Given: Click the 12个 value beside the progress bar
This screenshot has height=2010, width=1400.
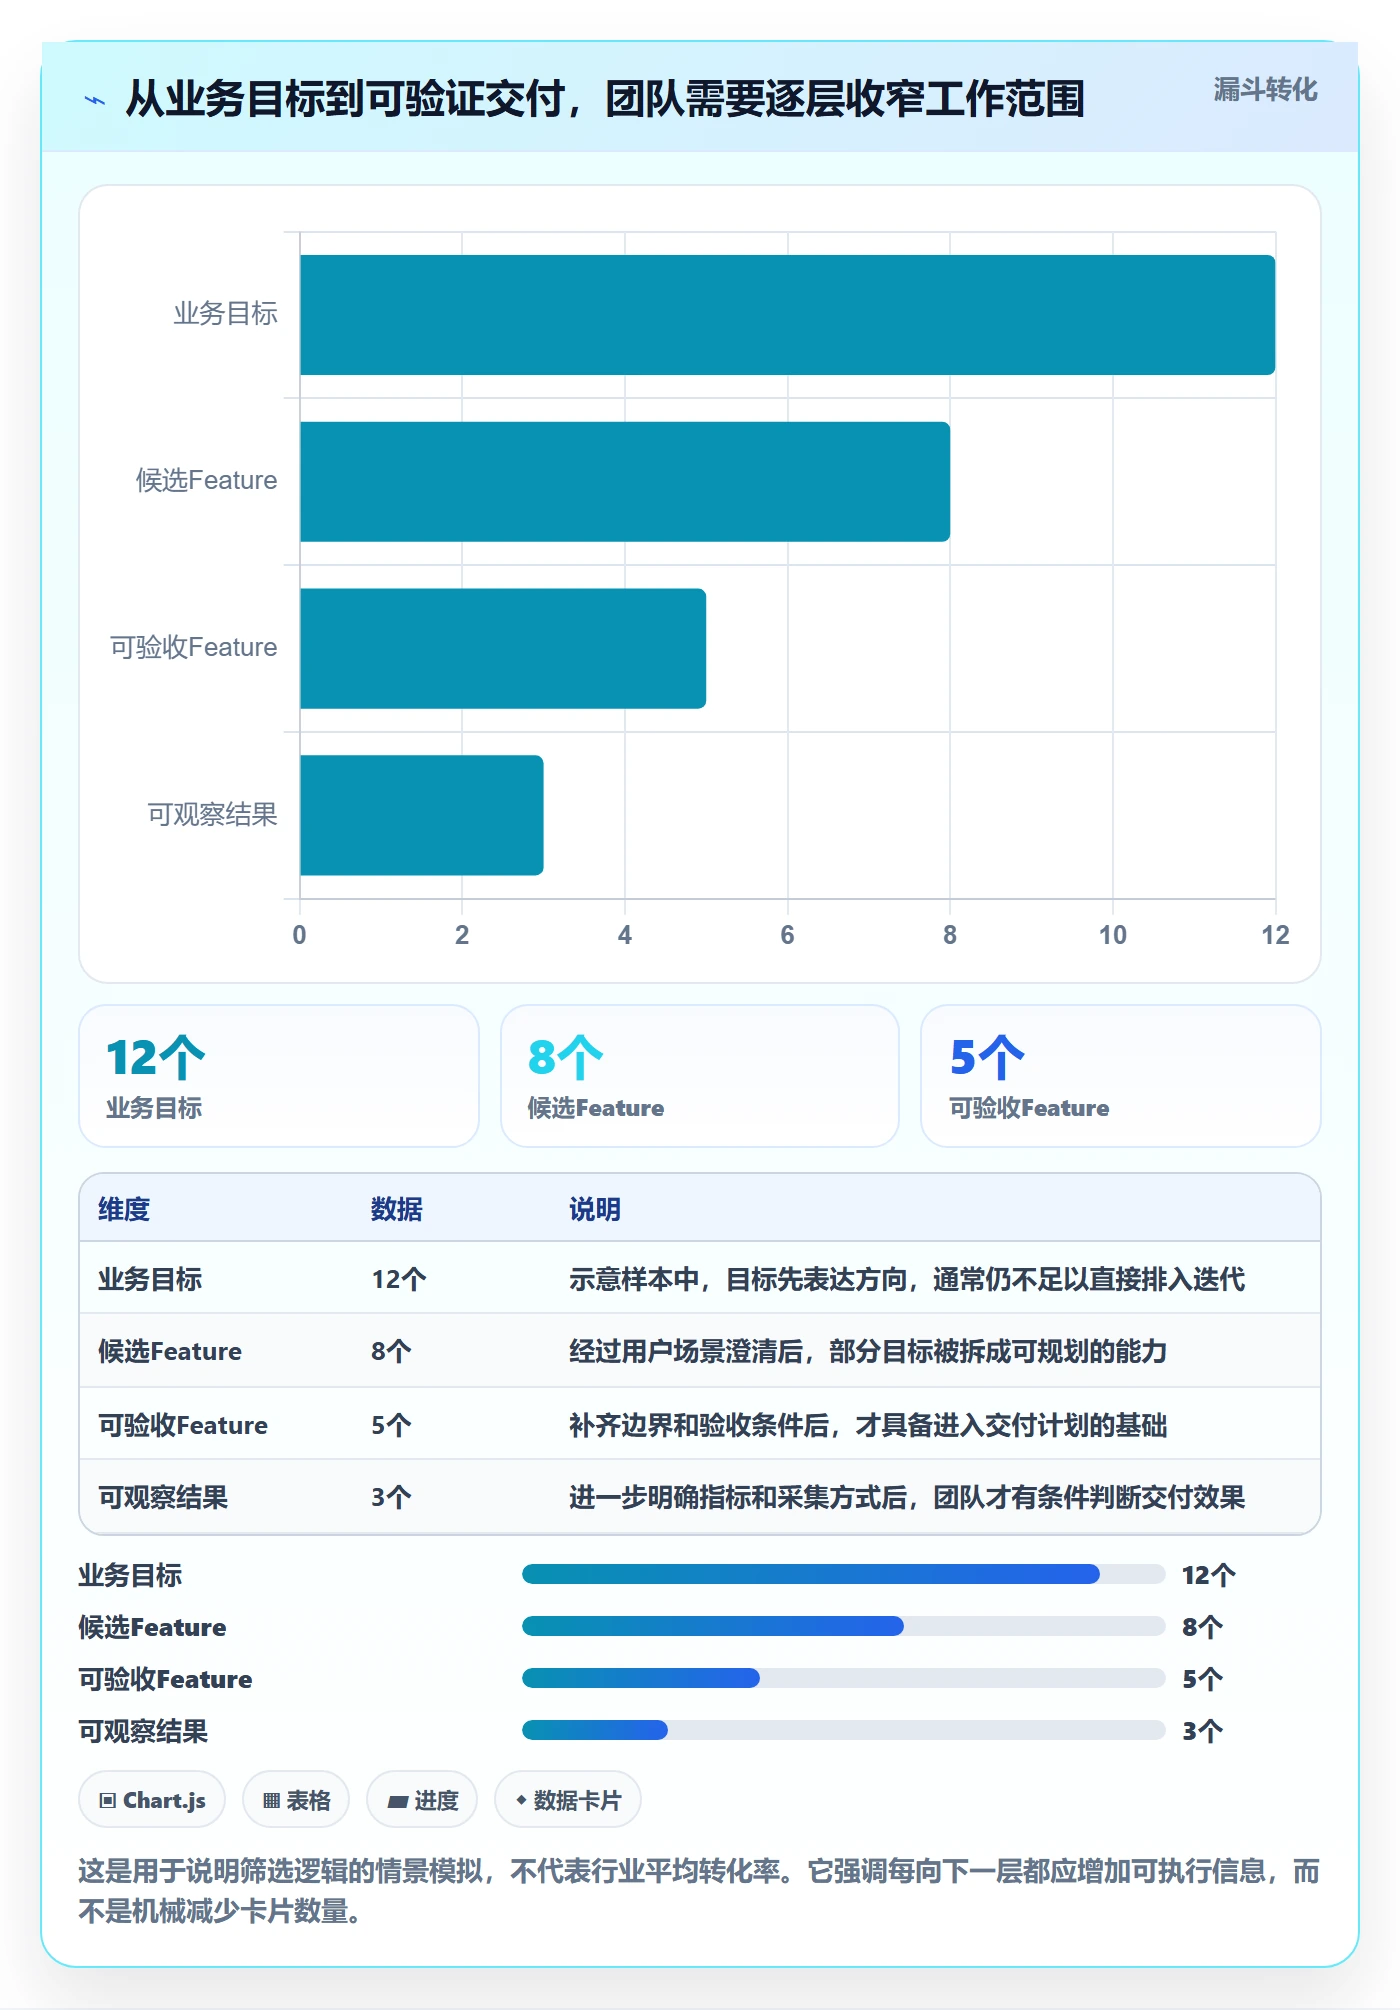Looking at the screenshot, I should tap(1209, 1575).
